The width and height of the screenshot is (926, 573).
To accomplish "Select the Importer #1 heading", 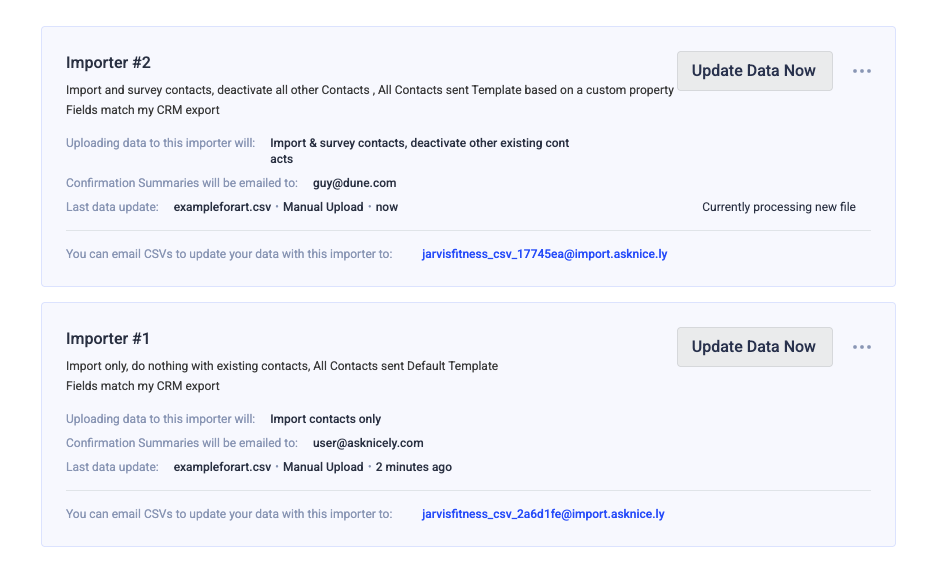I will pyautogui.click(x=107, y=338).
